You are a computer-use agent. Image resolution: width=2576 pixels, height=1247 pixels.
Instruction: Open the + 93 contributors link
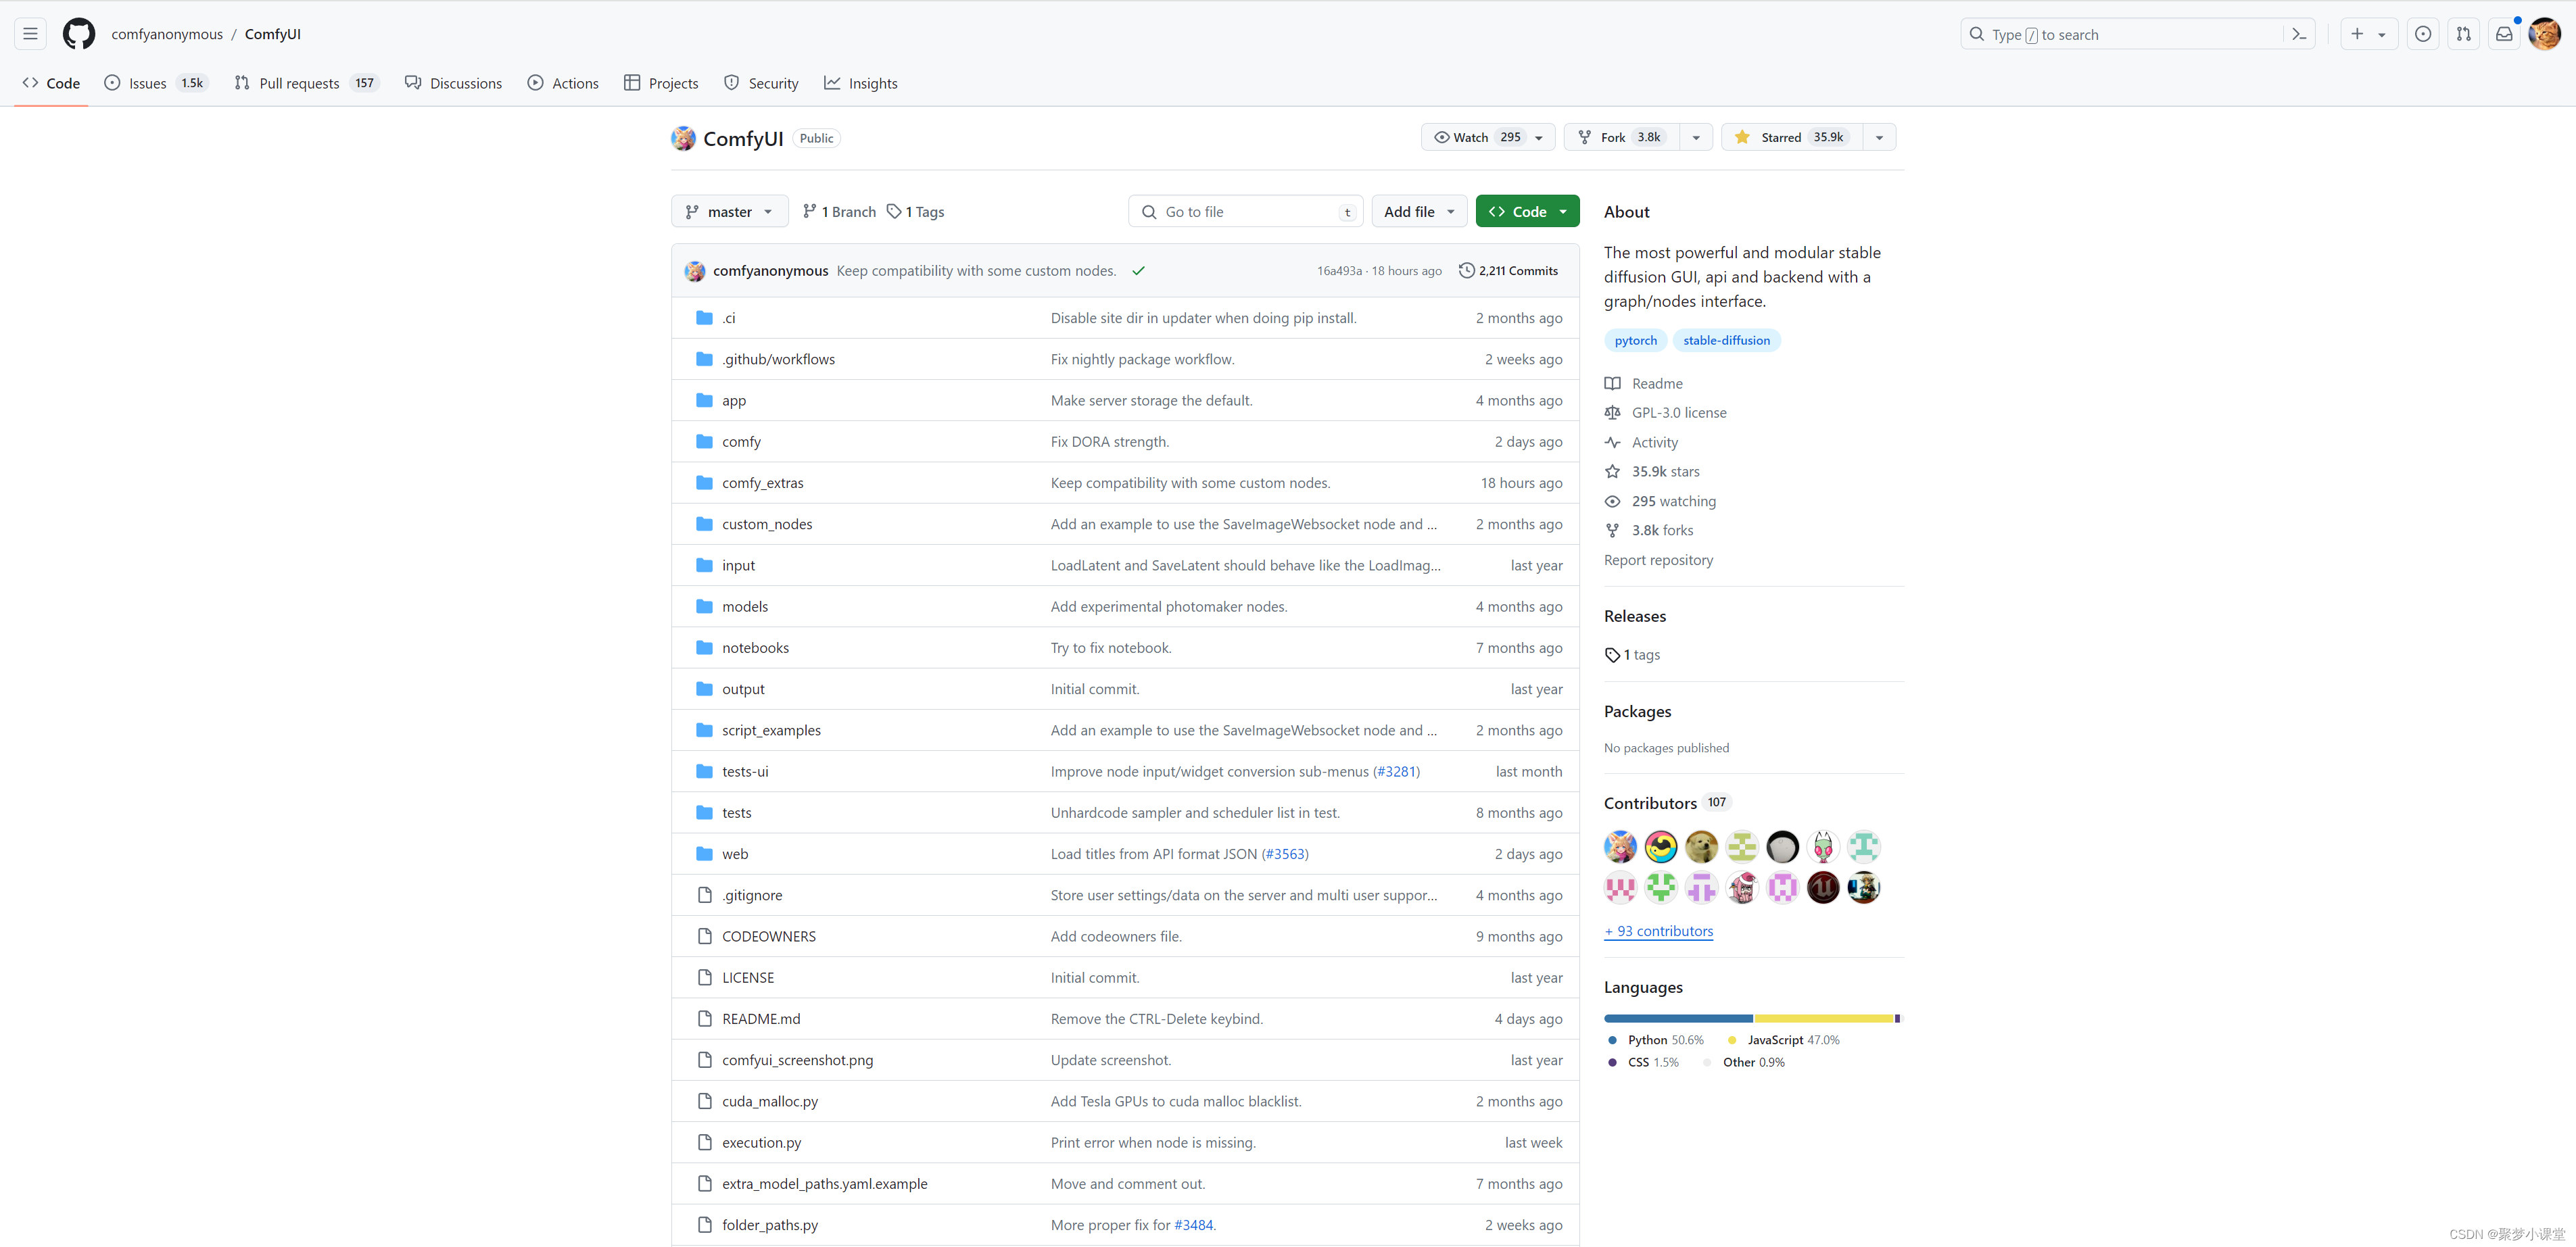pyautogui.click(x=1658, y=930)
